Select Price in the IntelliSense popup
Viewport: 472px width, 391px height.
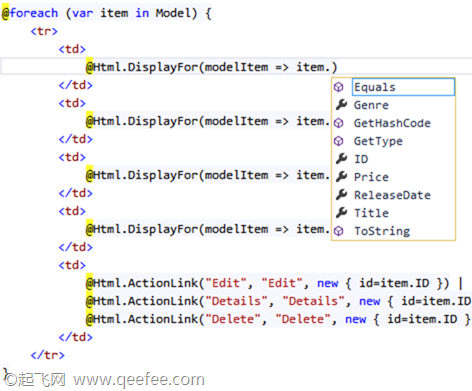pyautogui.click(x=371, y=177)
